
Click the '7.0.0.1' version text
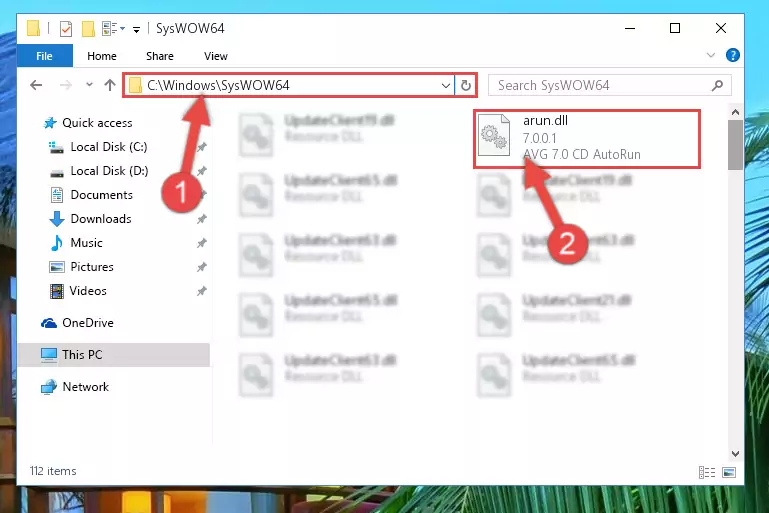click(539, 138)
